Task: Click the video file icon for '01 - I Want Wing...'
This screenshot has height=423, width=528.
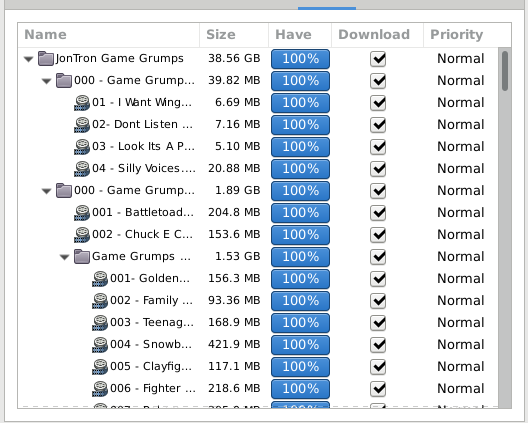Action: click(x=82, y=103)
